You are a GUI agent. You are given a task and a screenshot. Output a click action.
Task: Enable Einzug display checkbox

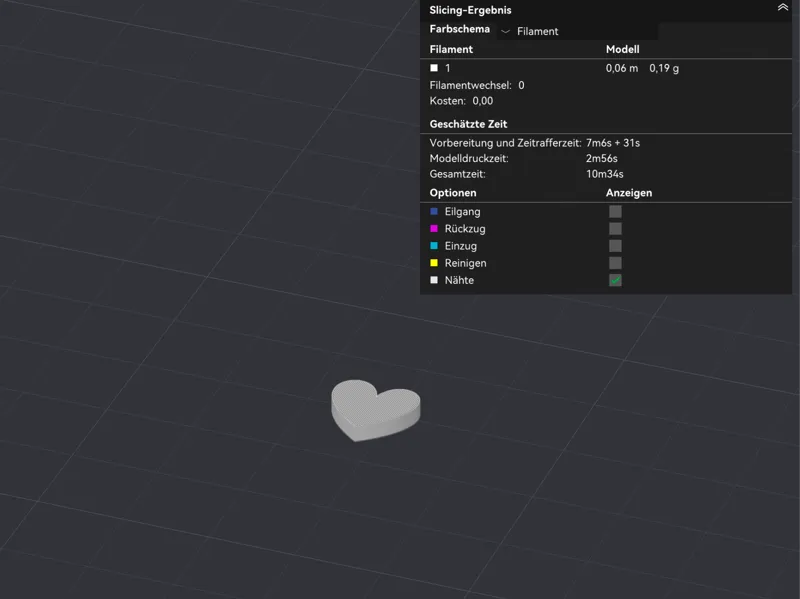tap(615, 246)
